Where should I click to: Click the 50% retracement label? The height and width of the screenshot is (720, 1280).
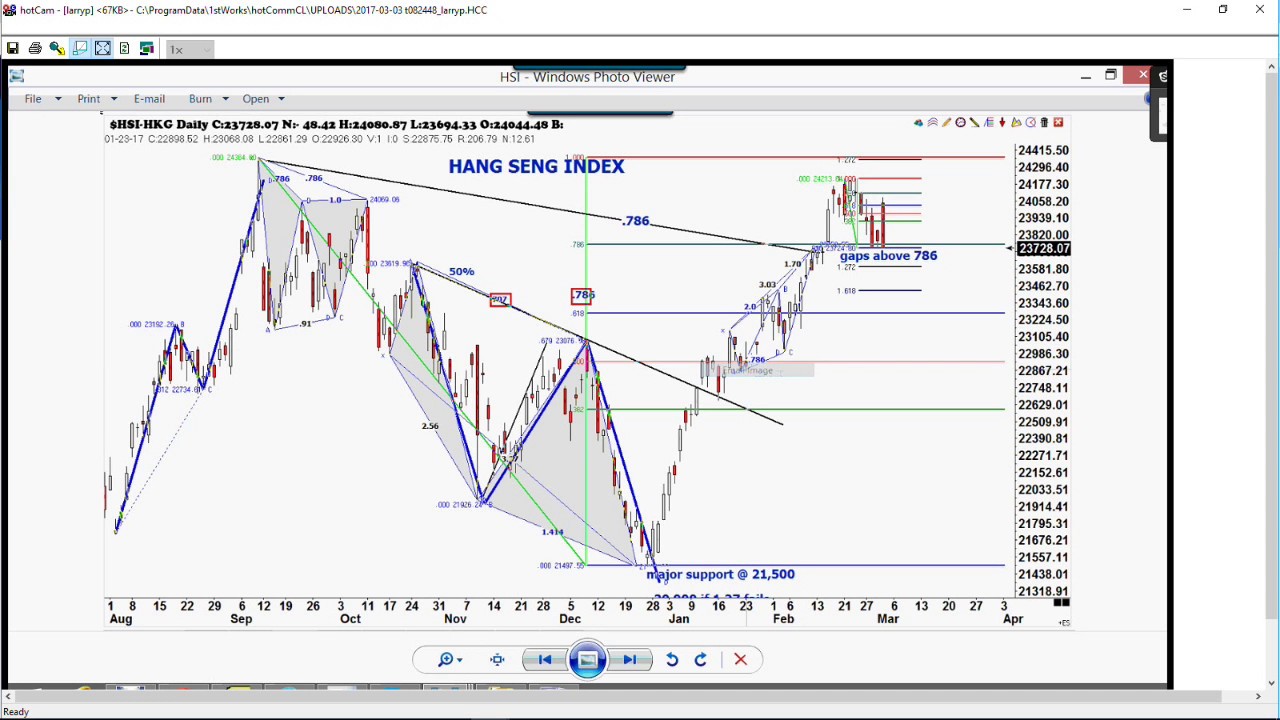tap(461, 272)
